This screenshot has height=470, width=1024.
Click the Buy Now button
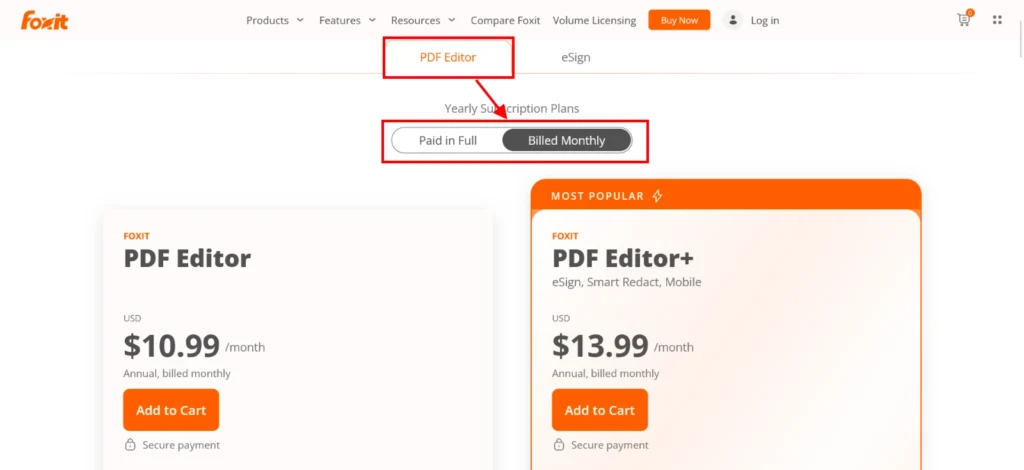[679, 20]
